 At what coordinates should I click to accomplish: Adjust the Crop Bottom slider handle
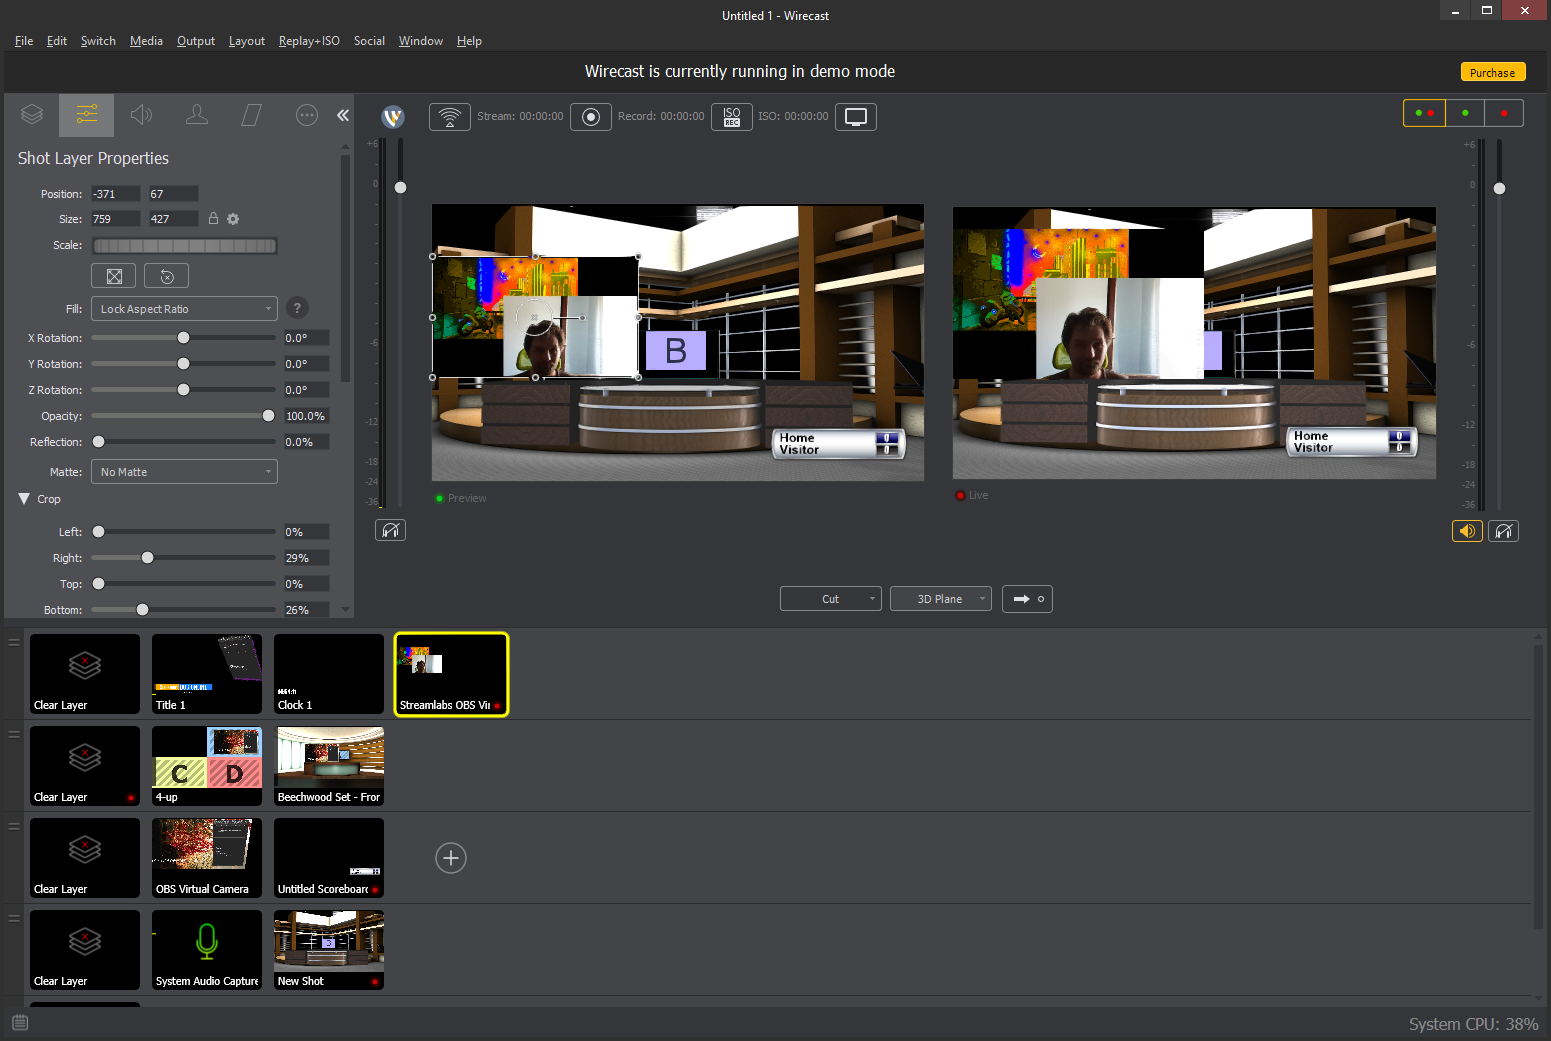pyautogui.click(x=142, y=610)
